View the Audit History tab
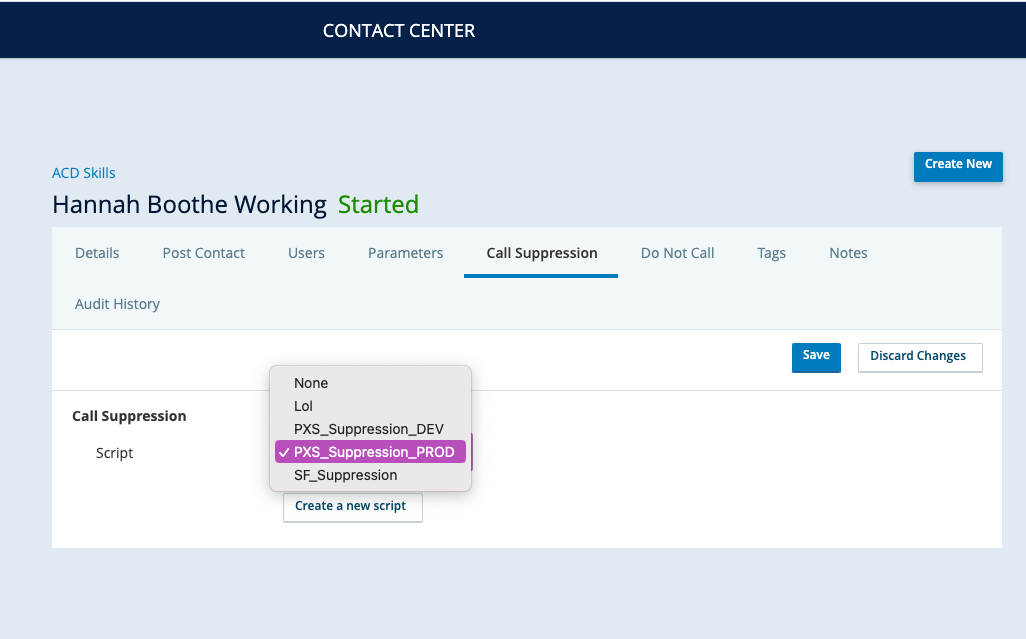The width and height of the screenshot is (1026, 639). (117, 304)
